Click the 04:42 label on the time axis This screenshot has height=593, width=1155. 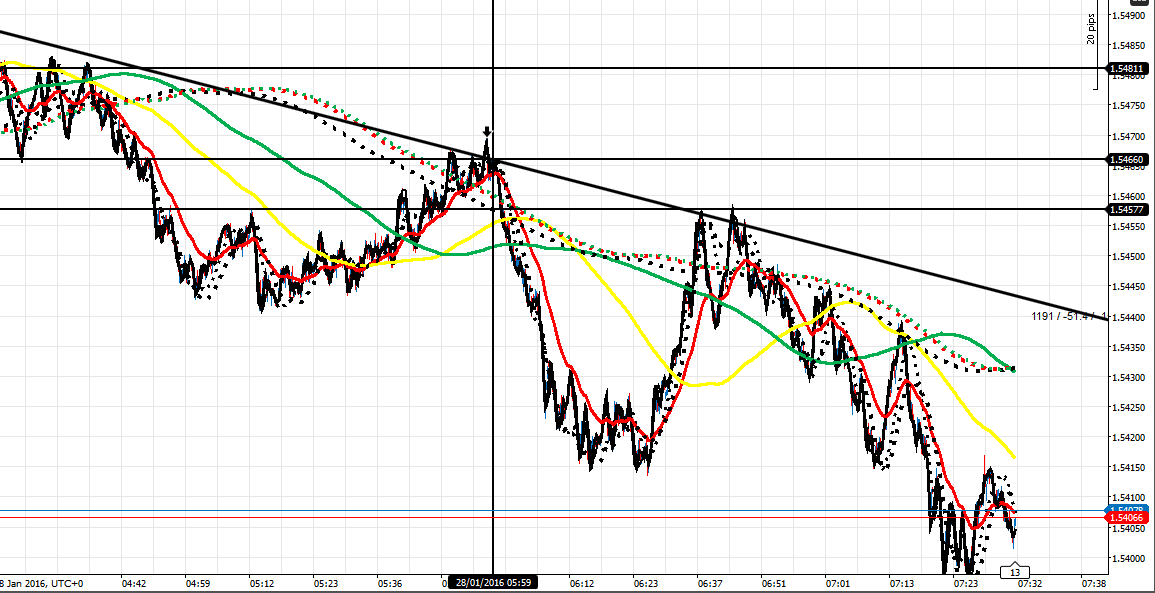point(134,582)
